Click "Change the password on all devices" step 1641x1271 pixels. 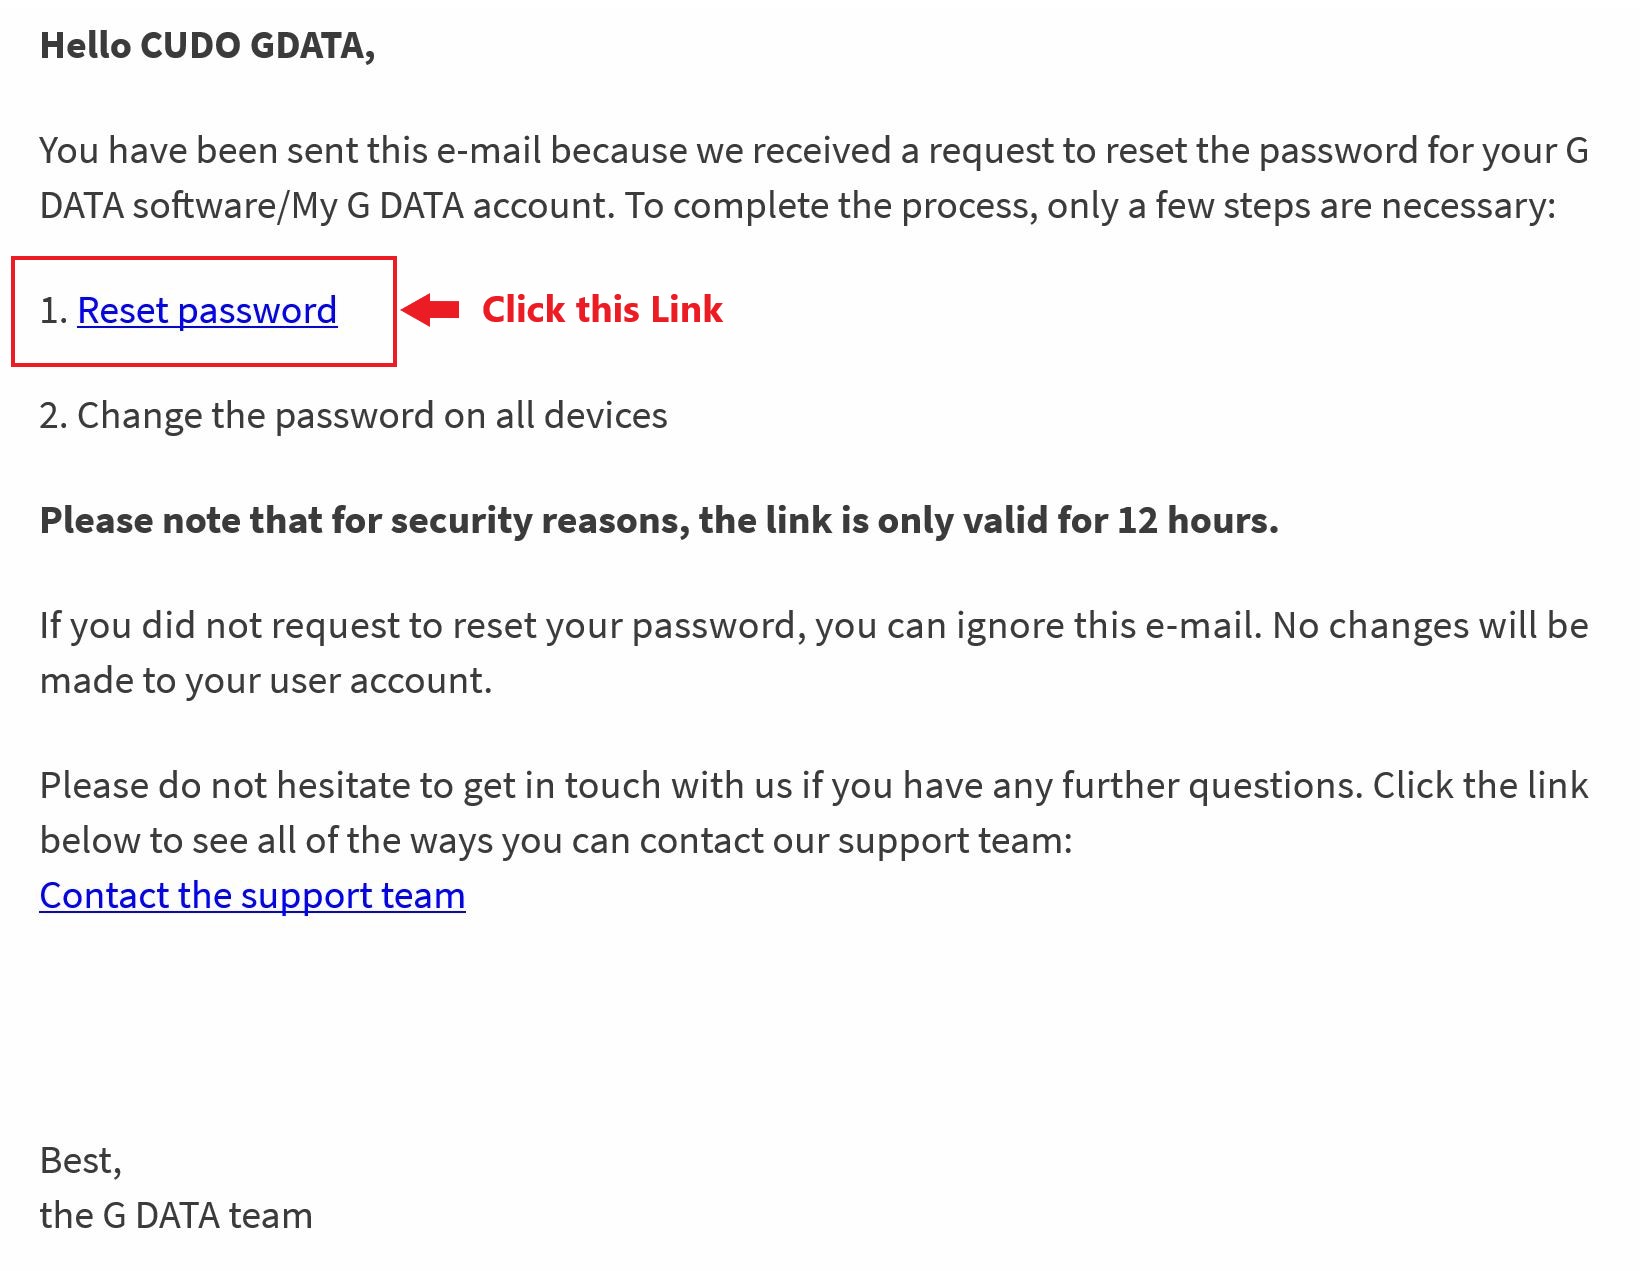click(x=372, y=416)
